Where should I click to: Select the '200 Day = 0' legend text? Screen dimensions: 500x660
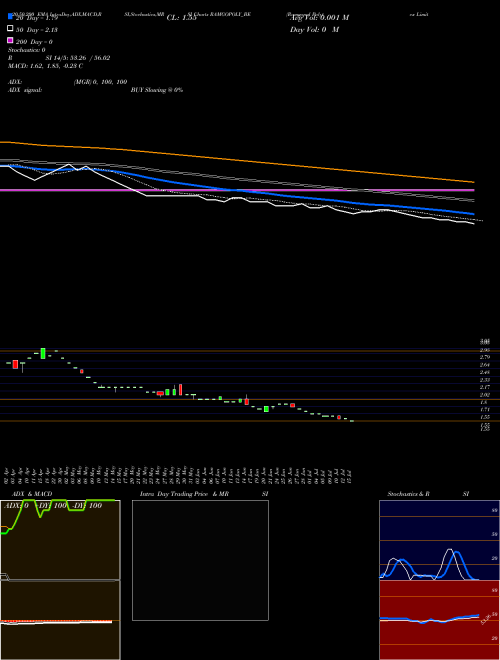click(34, 42)
